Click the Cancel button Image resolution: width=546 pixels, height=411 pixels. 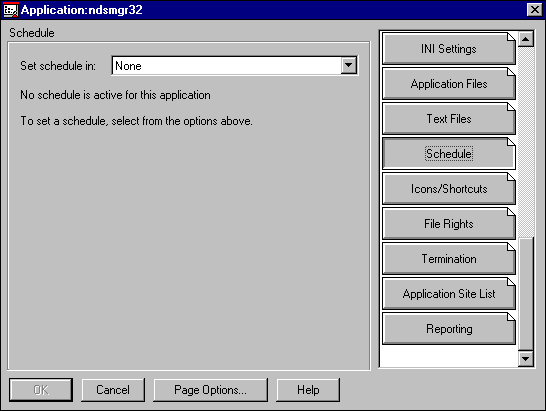113,390
